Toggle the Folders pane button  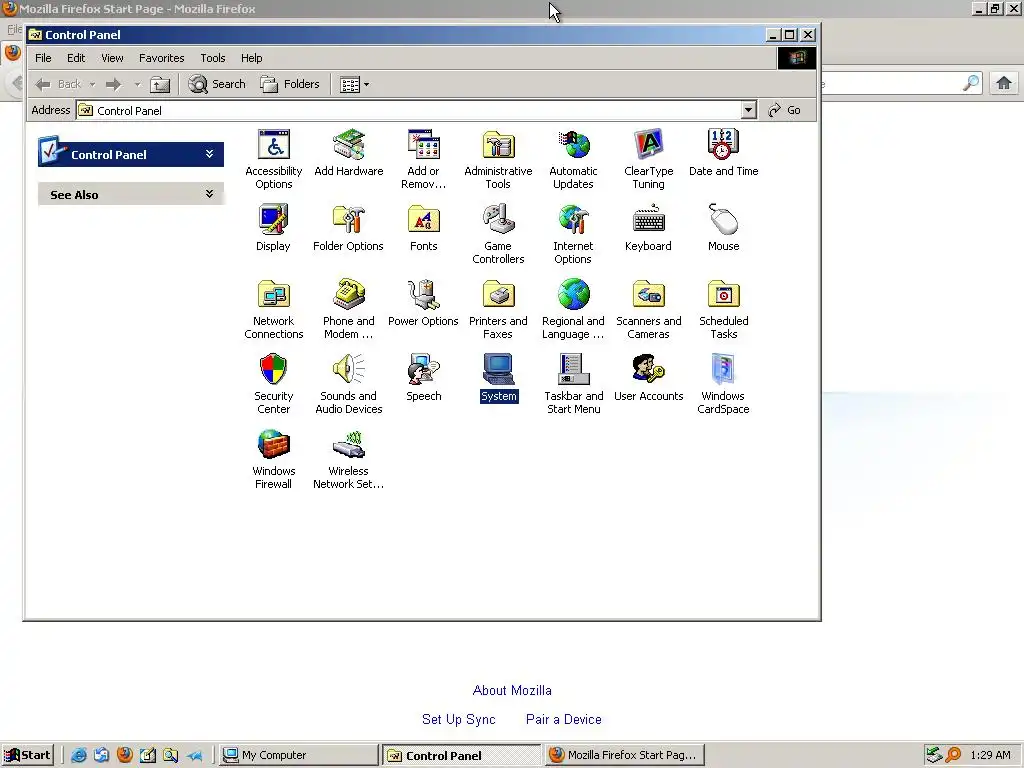tap(289, 84)
